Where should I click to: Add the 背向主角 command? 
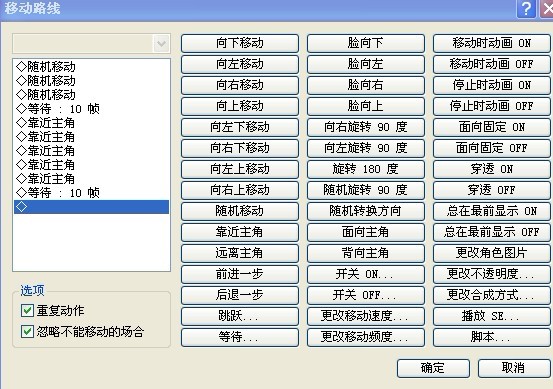pos(366,253)
